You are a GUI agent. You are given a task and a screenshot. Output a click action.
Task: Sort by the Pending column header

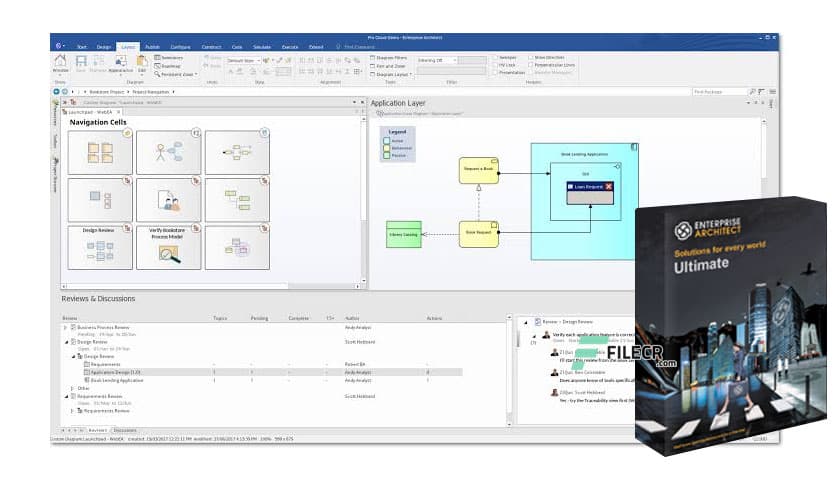click(259, 318)
